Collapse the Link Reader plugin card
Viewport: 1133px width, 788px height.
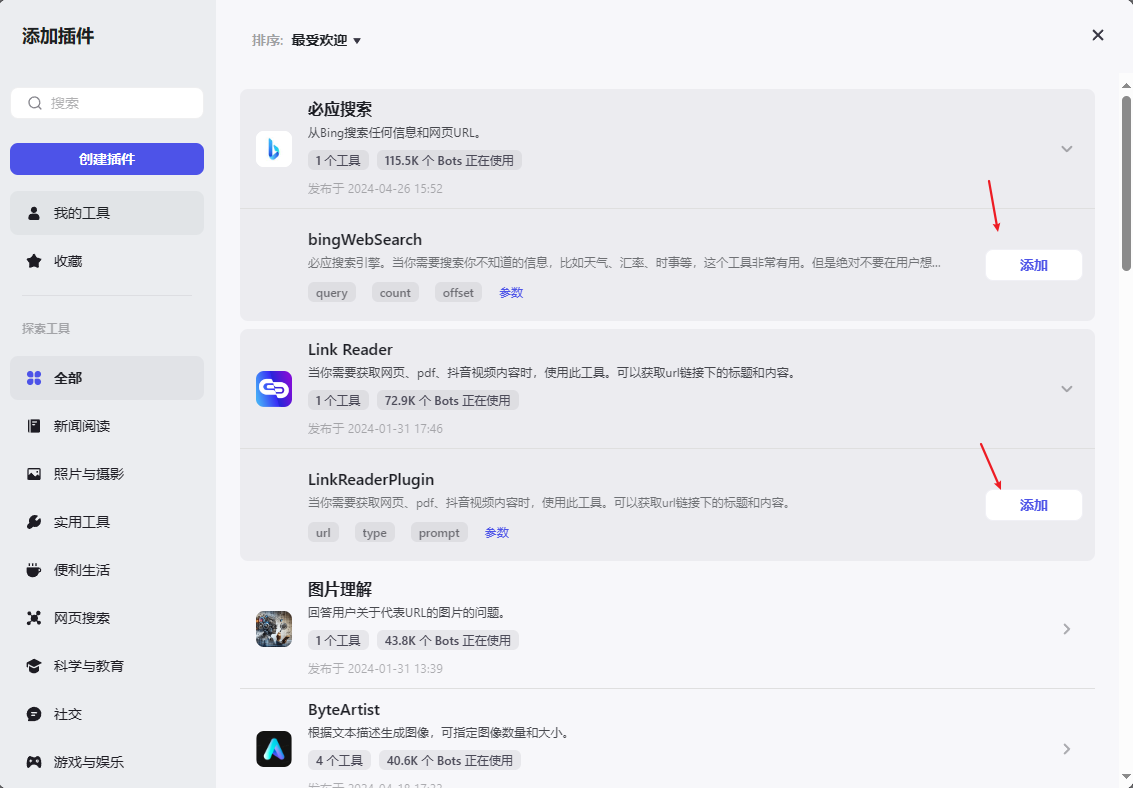(x=1067, y=389)
